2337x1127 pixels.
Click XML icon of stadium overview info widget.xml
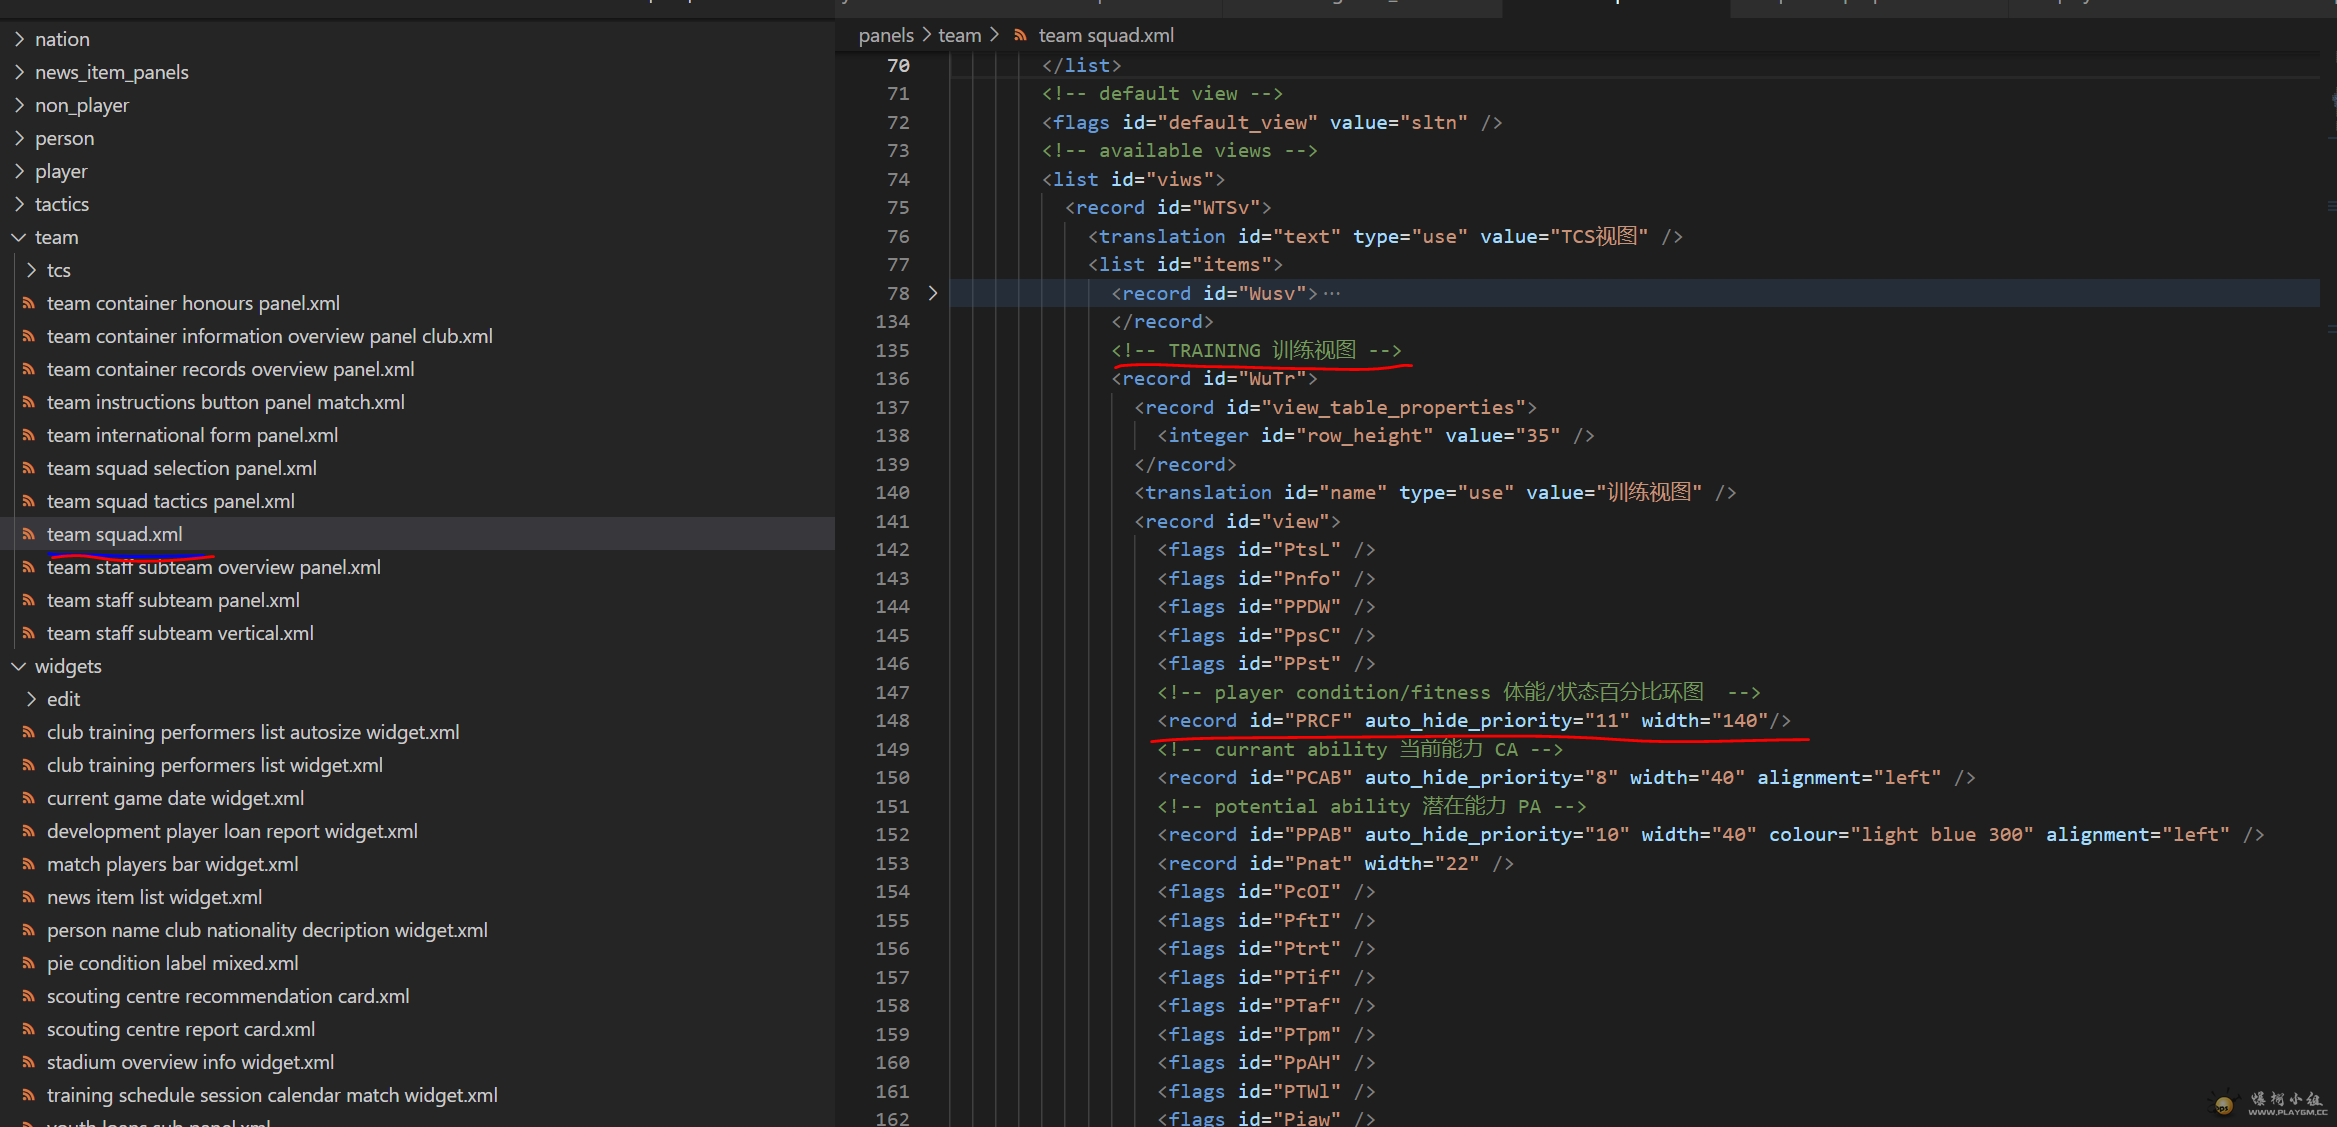[29, 1062]
